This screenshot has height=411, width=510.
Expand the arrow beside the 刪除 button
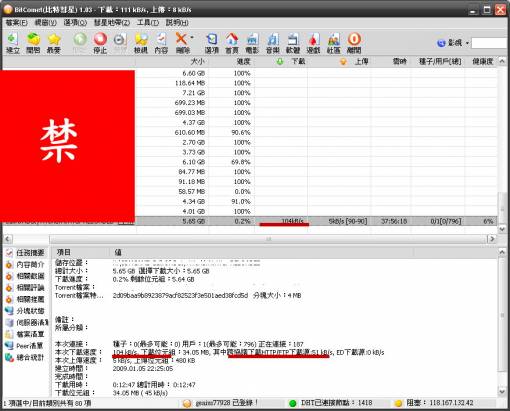[x=192, y=37]
